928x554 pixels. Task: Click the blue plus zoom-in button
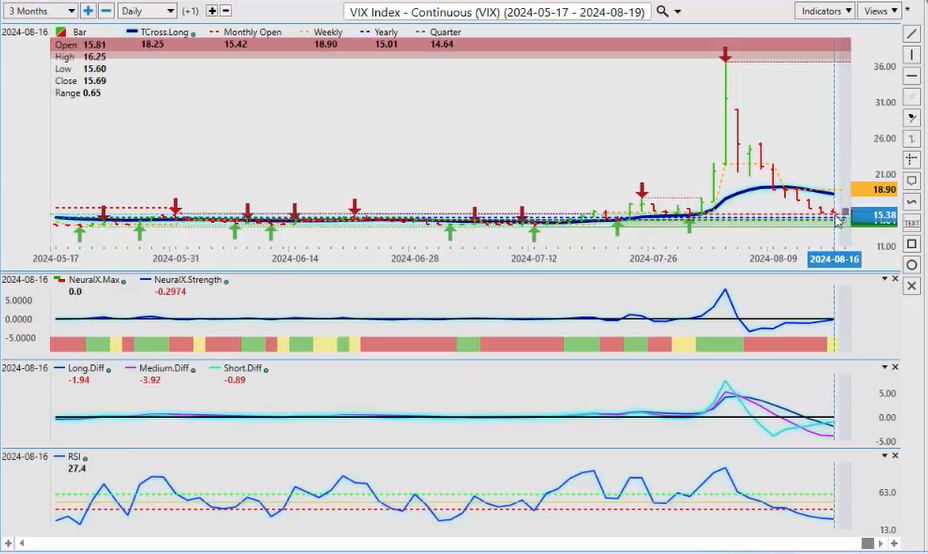tap(88, 11)
